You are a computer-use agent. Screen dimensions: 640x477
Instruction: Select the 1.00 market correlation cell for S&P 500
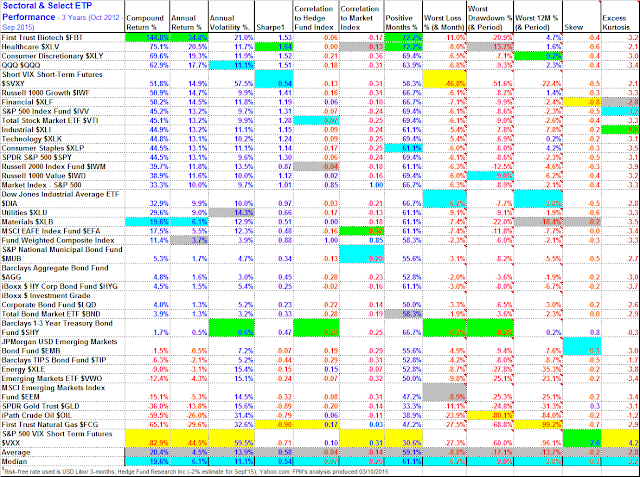(361, 185)
